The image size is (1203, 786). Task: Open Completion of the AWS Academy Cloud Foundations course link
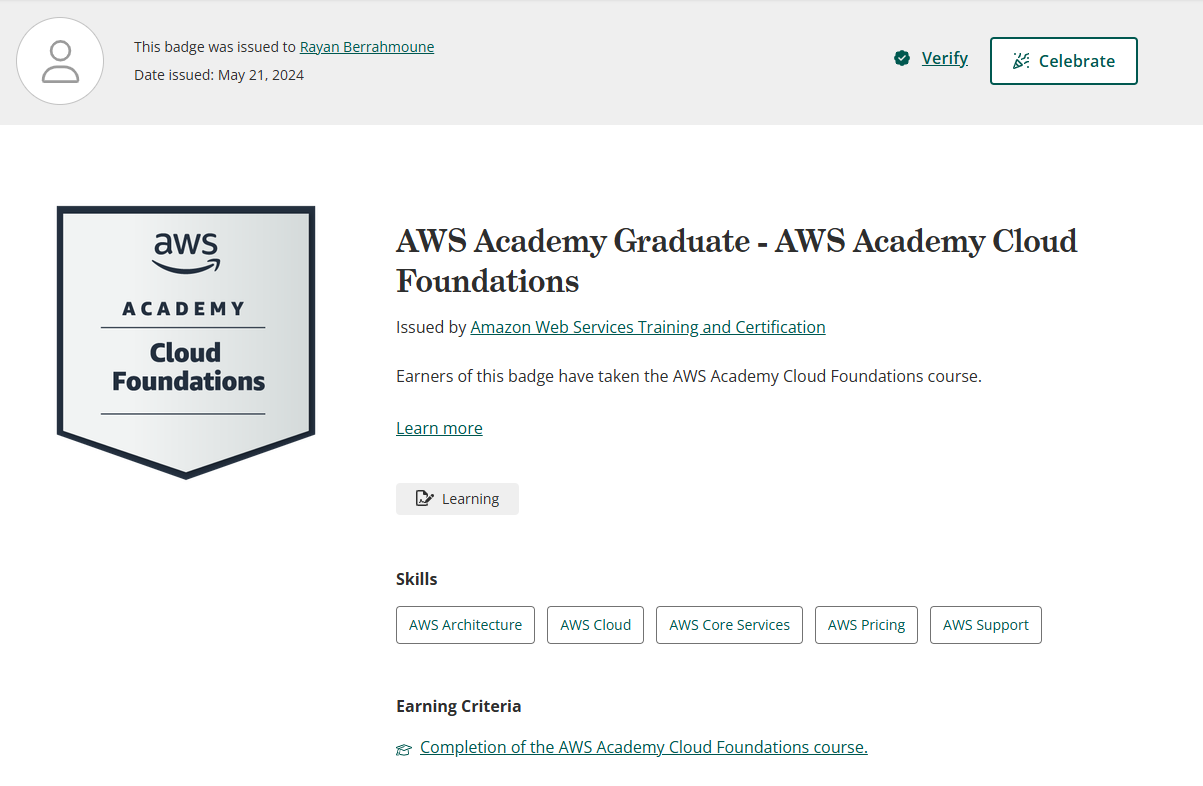(x=644, y=747)
